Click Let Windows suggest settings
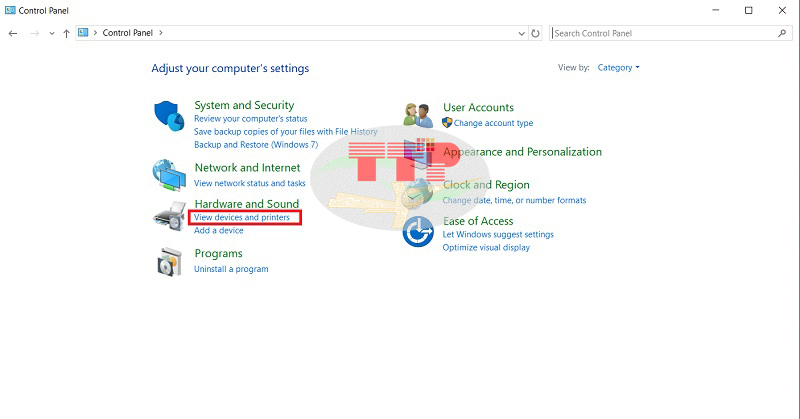 pos(498,234)
